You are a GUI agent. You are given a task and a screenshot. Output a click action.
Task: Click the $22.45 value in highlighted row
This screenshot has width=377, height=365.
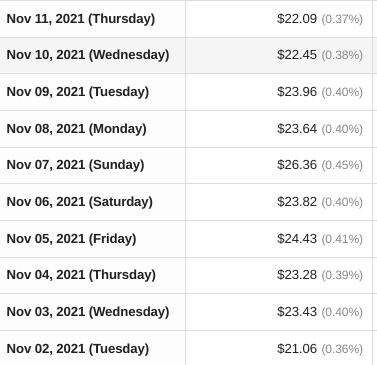click(x=297, y=55)
